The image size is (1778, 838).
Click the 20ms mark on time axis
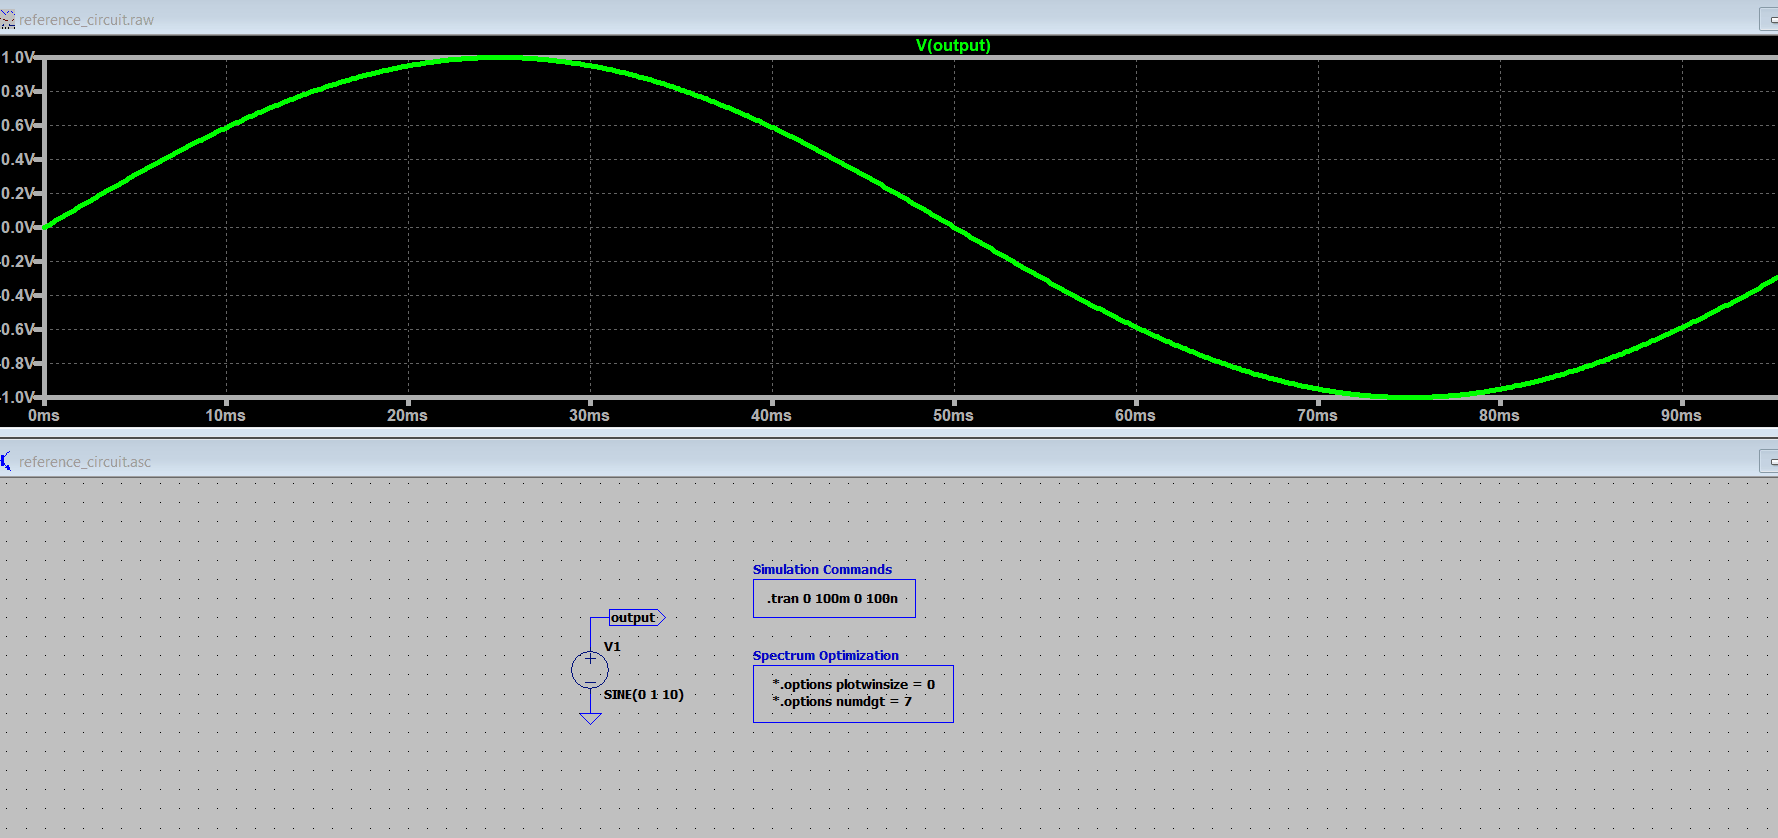pos(407,416)
